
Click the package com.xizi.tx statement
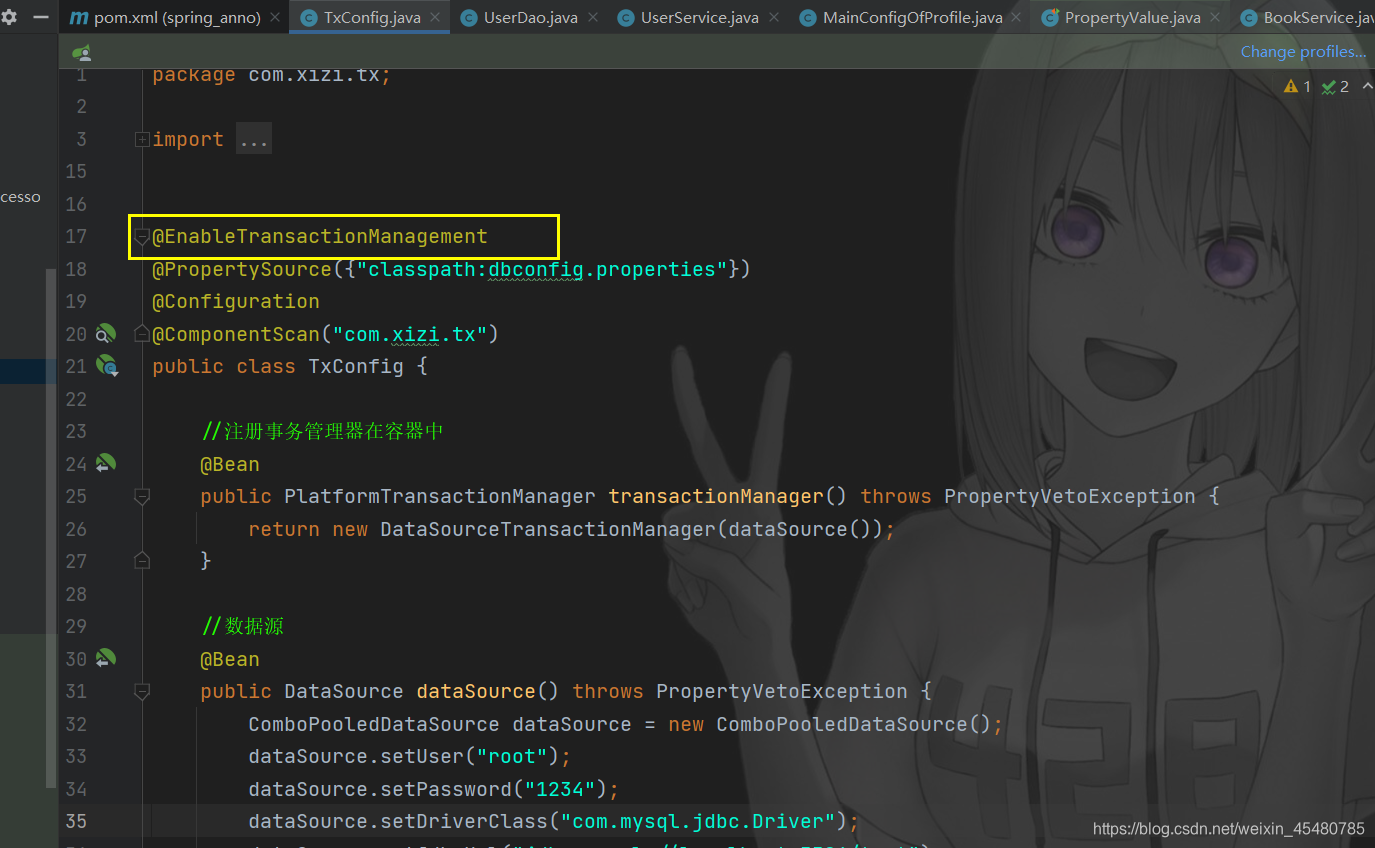click(271, 76)
